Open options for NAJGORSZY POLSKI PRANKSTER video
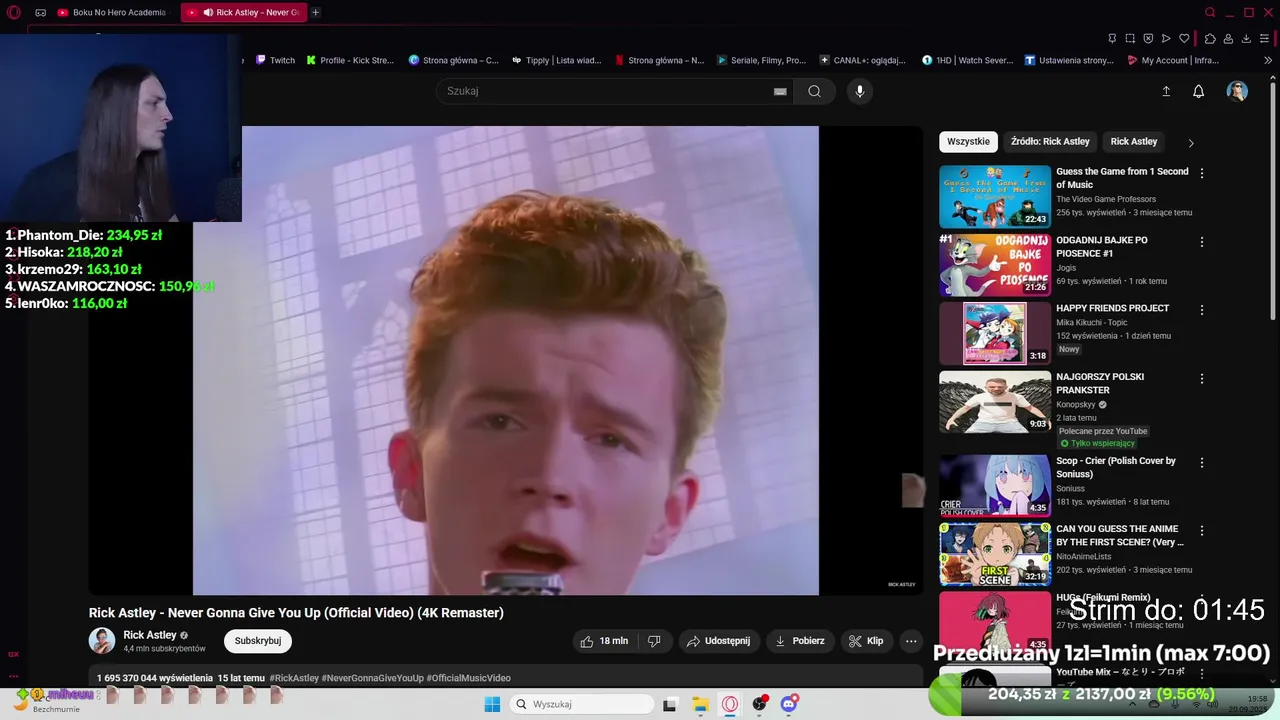Image resolution: width=1280 pixels, height=720 pixels. [1202, 379]
